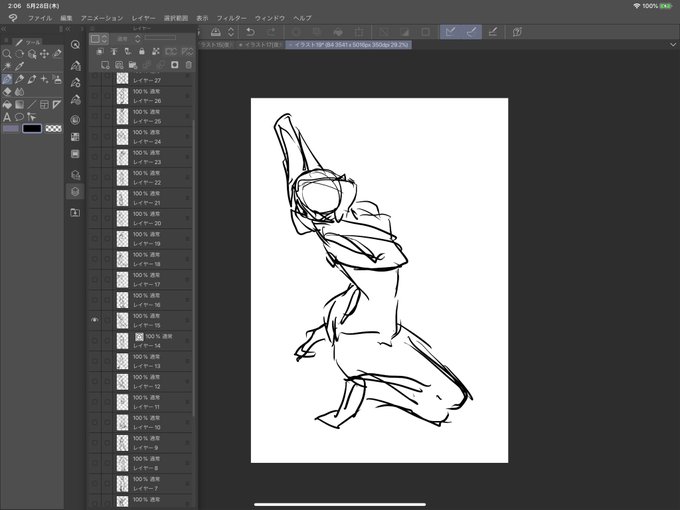Viewport: 680px width, 510px height.
Task: Select the Balloon speech bubble tool
Action: 19,117
